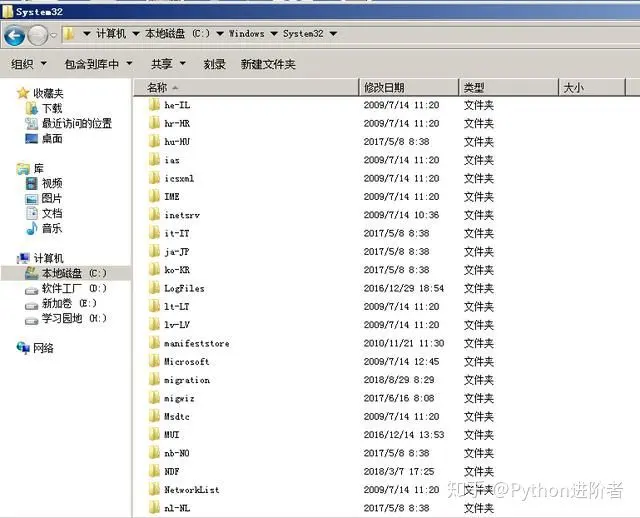The height and width of the screenshot is (518, 640).
Task: Select Windows breadcrumb in address bar
Action: 247,33
